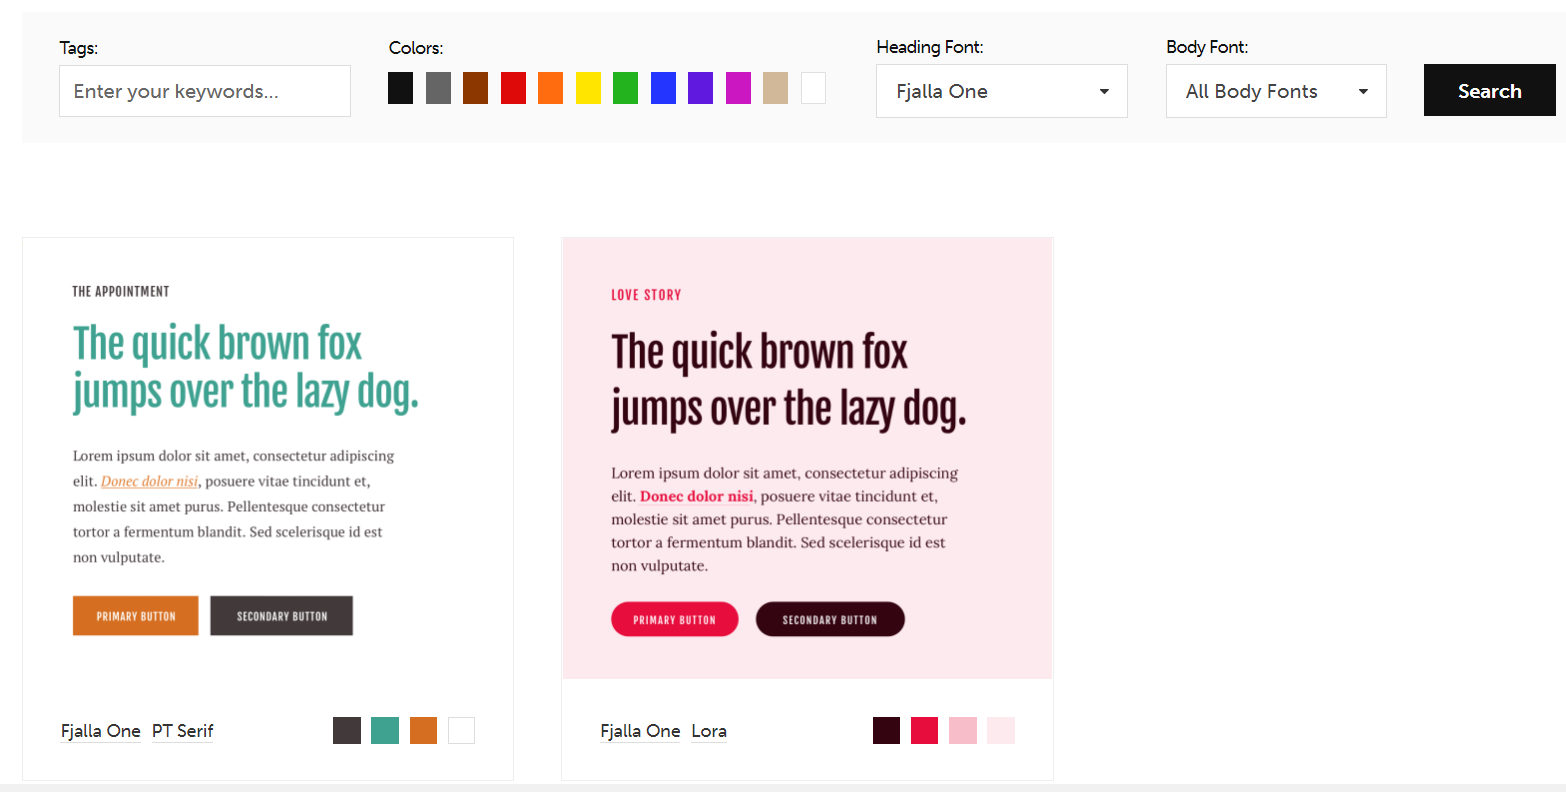This screenshot has width=1566, height=792.
Task: Click Fjalla One link under The Appointment card
Action: point(100,731)
